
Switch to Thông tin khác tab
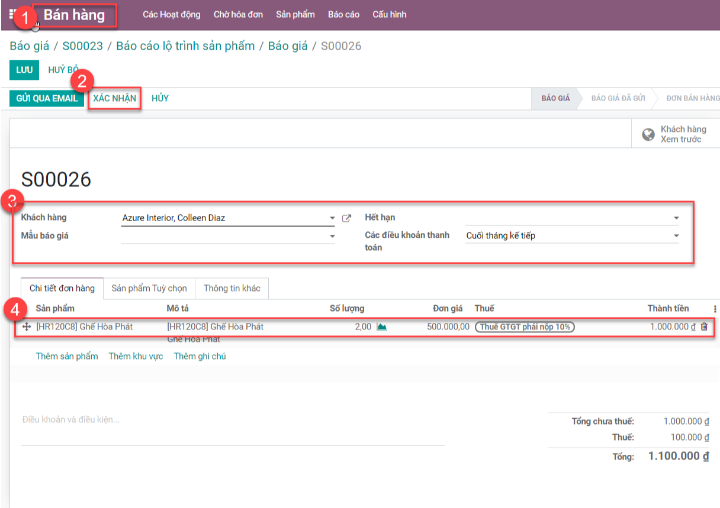pyautogui.click(x=231, y=288)
